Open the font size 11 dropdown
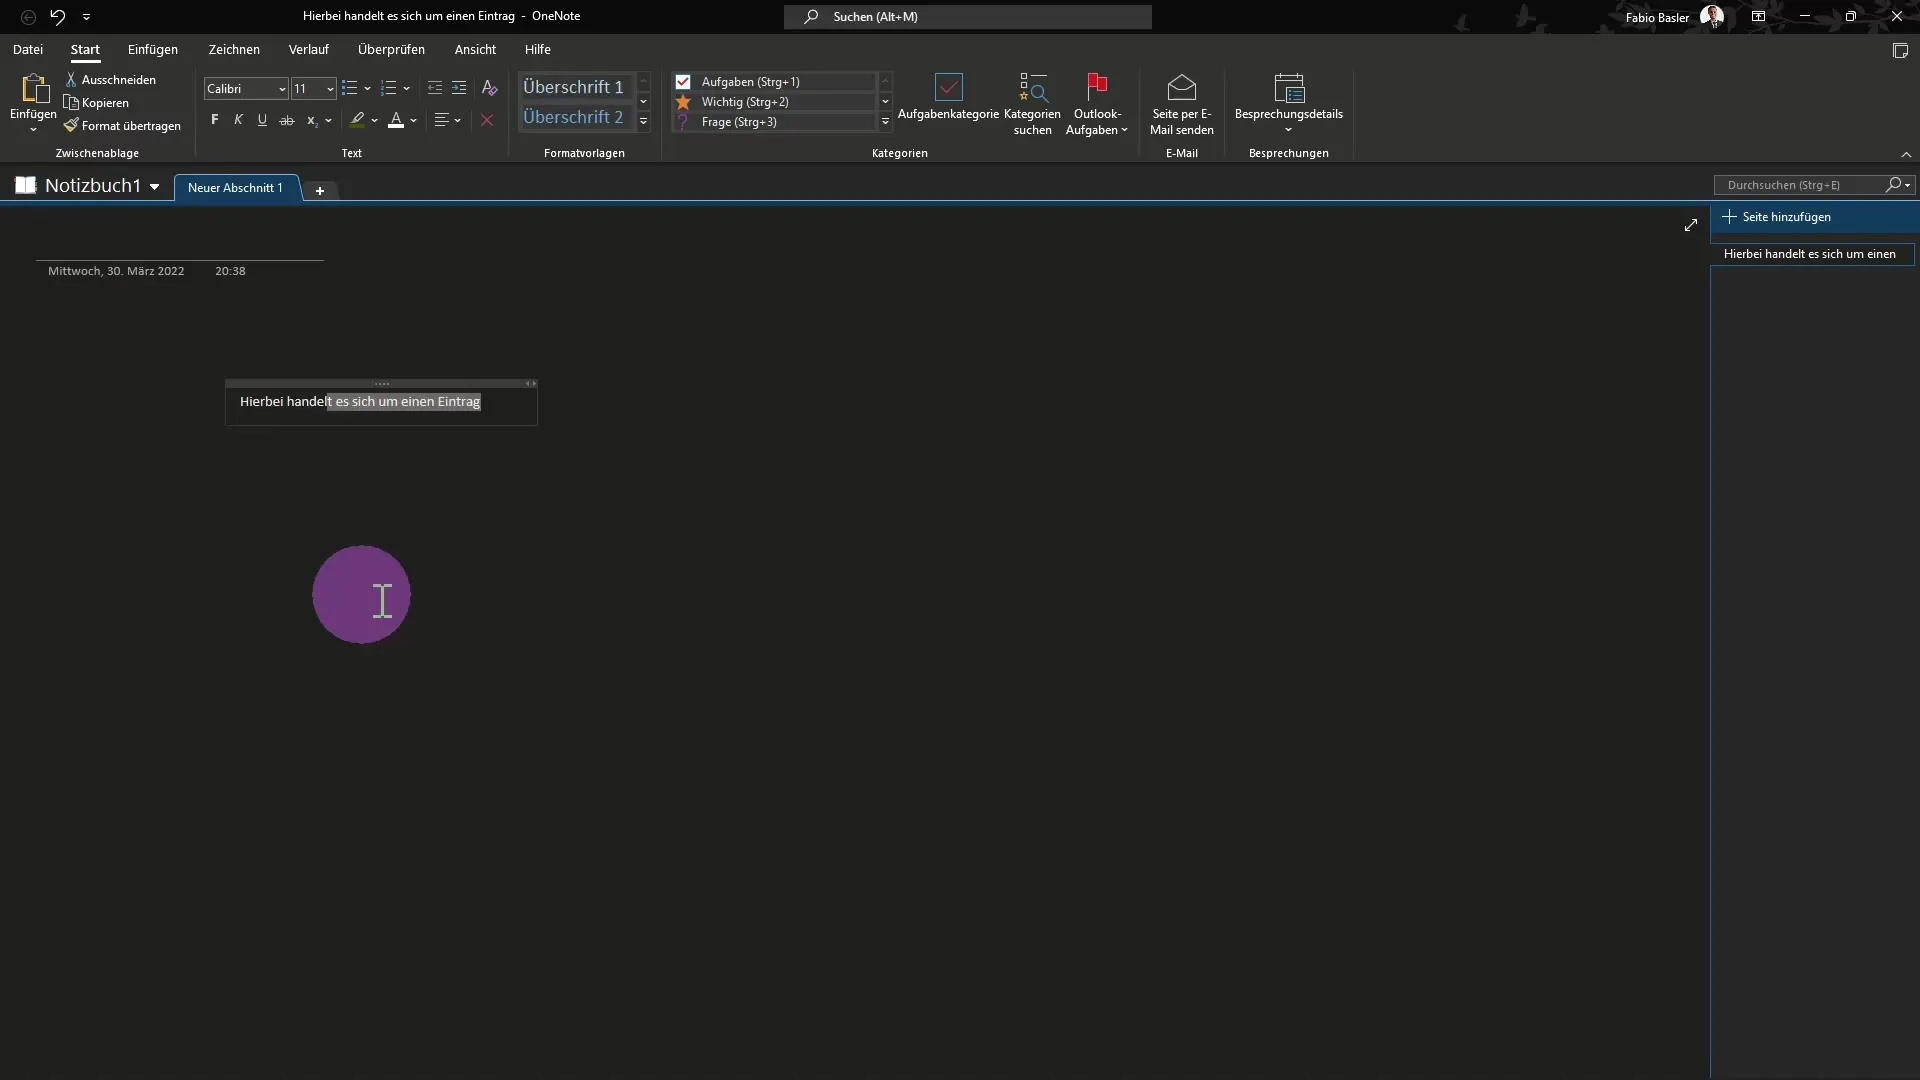1920x1080 pixels. [x=330, y=89]
